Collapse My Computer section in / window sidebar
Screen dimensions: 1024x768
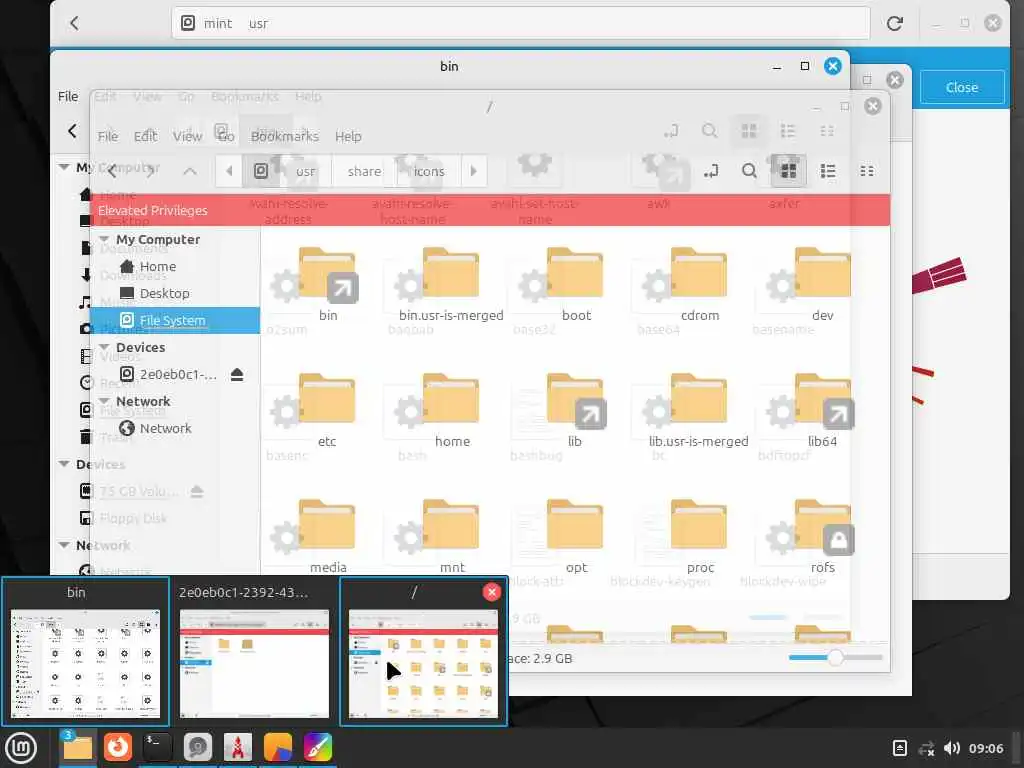point(104,239)
